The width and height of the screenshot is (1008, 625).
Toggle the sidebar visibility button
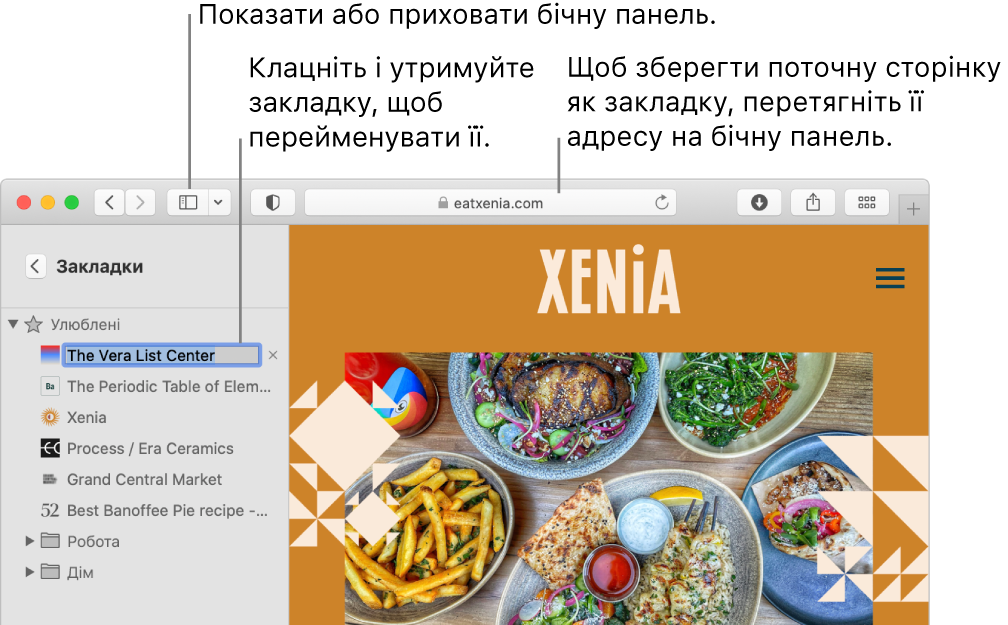188,202
